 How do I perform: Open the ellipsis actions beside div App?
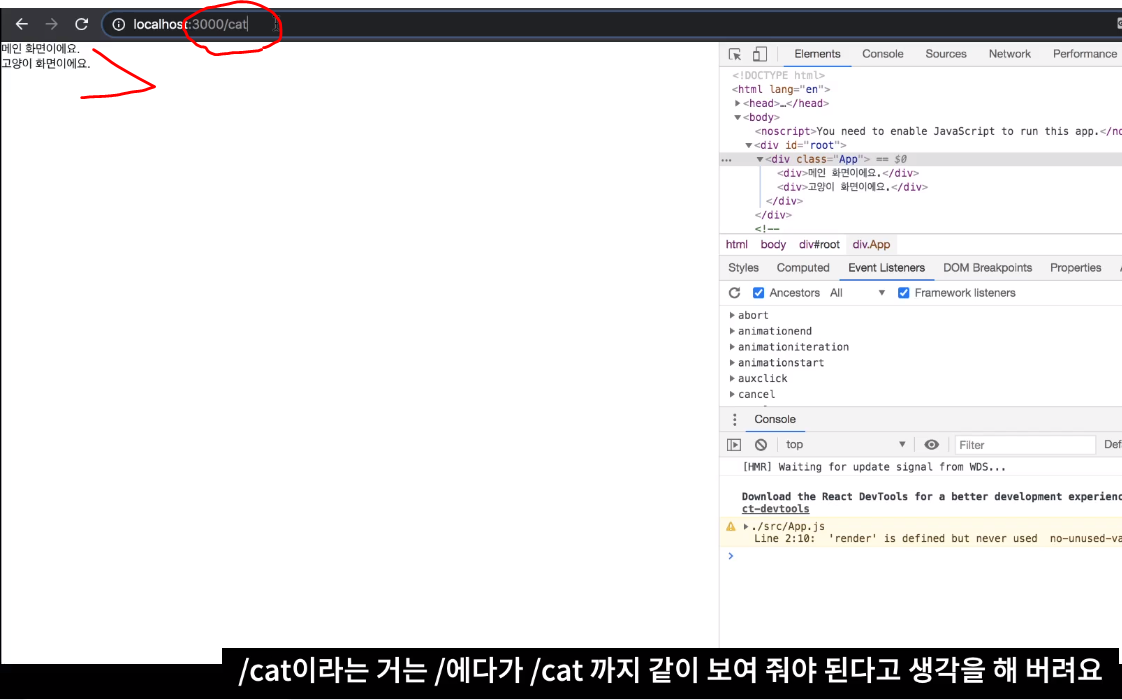coord(727,160)
